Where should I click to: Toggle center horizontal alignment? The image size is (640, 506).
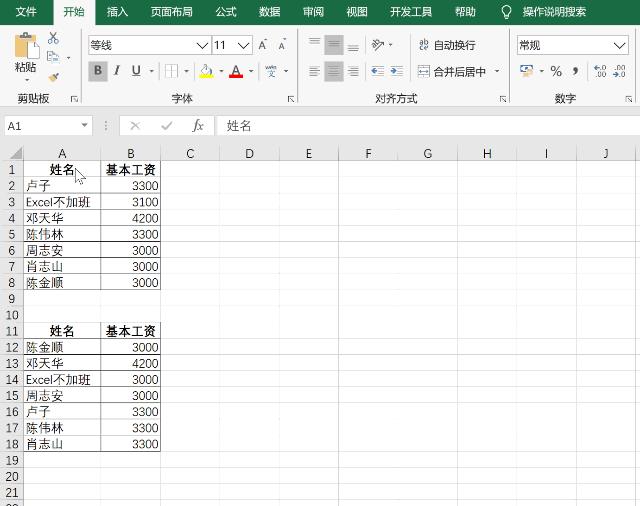tap(334, 71)
